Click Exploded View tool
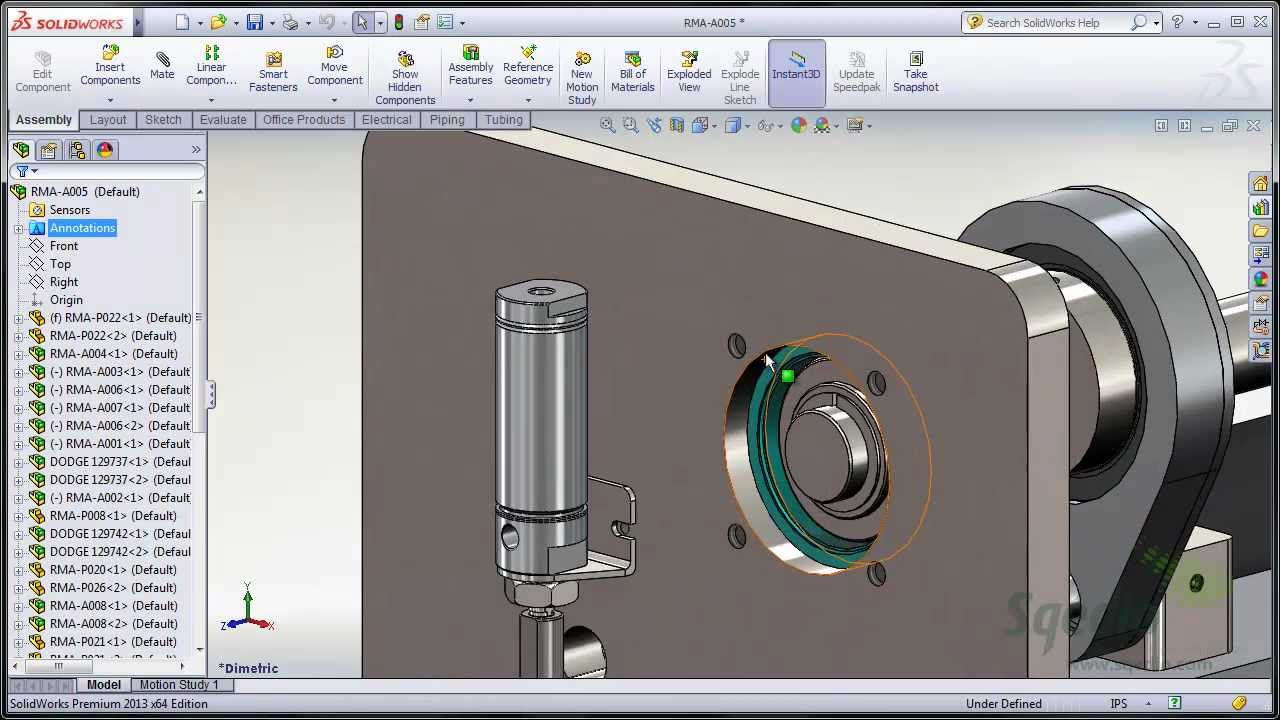 point(689,72)
